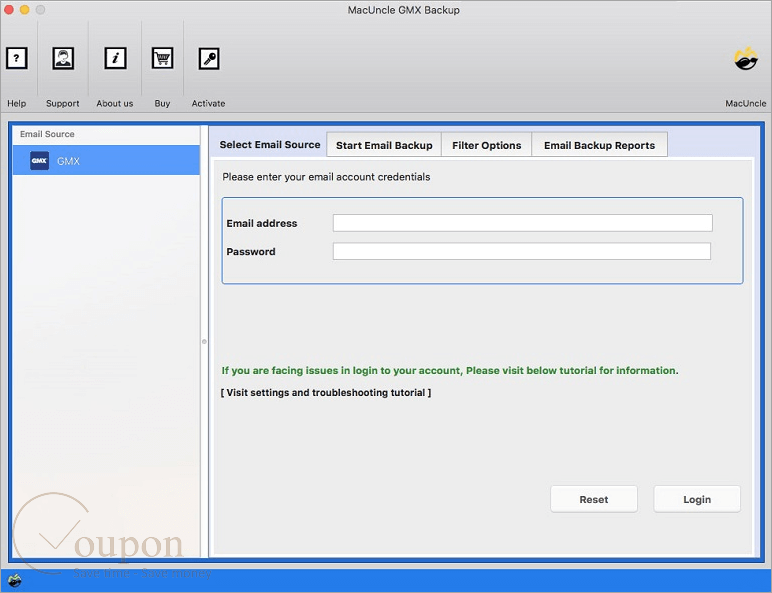772x593 pixels.
Task: Select the GMX email source row
Action: (106, 161)
